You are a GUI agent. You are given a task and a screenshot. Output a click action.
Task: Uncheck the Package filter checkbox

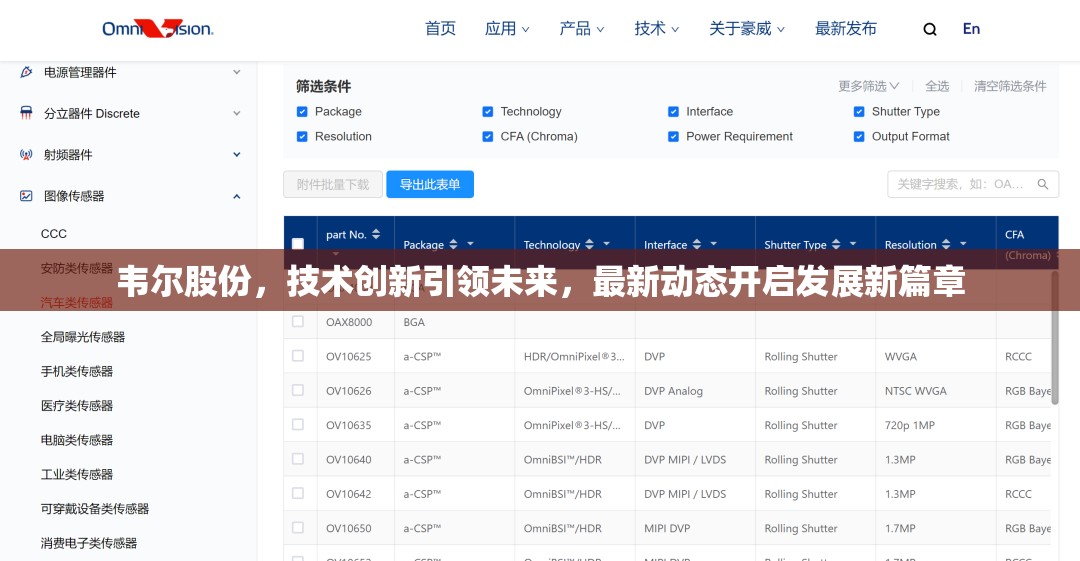302,112
